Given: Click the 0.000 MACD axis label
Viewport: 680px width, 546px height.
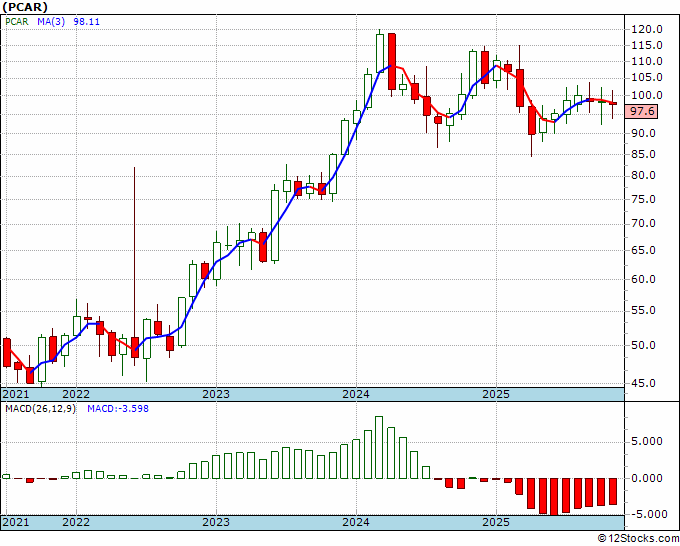Looking at the screenshot, I should [x=649, y=478].
